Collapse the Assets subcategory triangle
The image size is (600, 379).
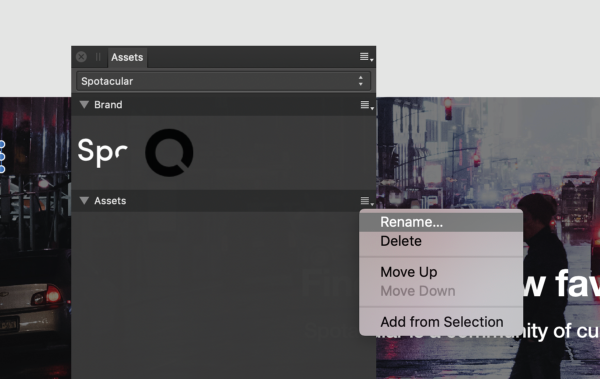[84, 201]
